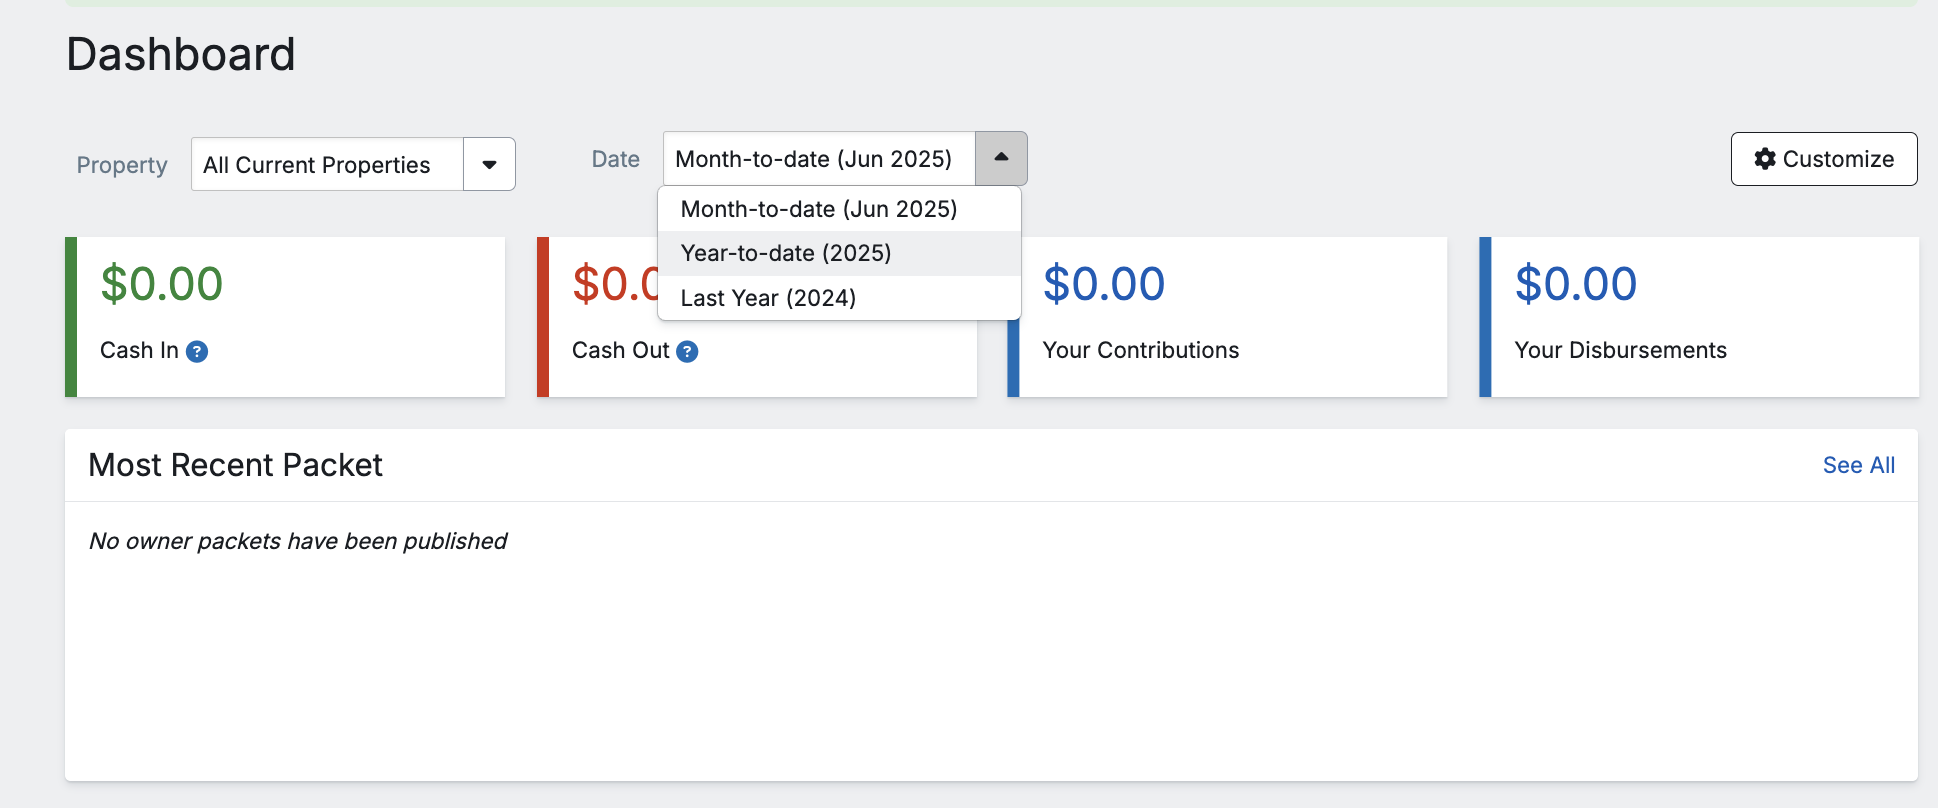The width and height of the screenshot is (1938, 808).
Task: Choose the Year-to-date (2025) option
Action: [786, 253]
